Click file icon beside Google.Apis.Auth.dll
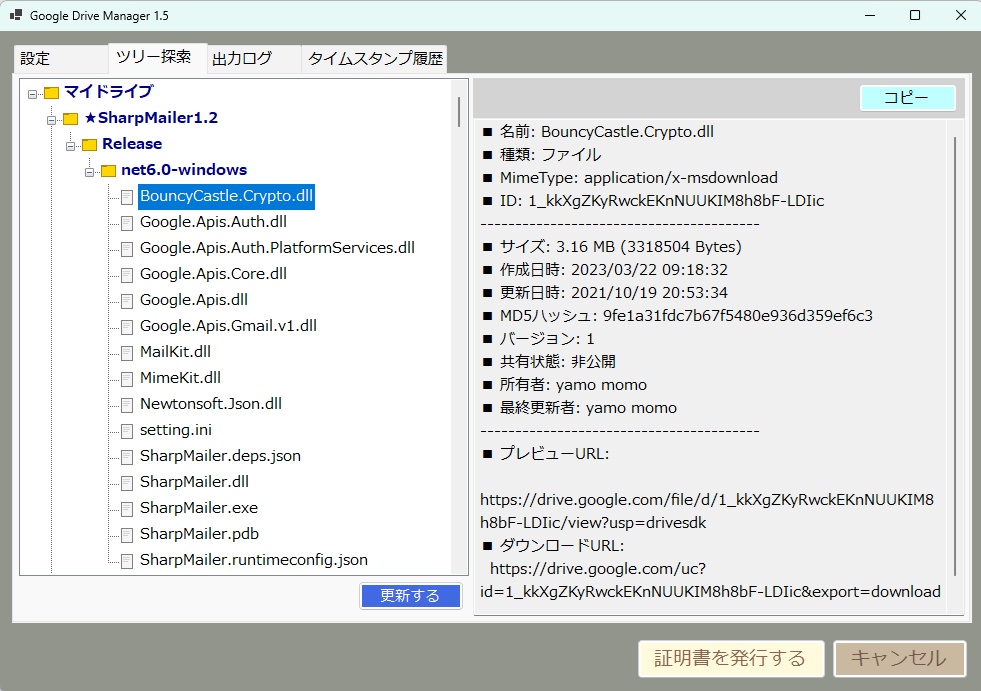Image resolution: width=981 pixels, height=691 pixels. pos(126,223)
